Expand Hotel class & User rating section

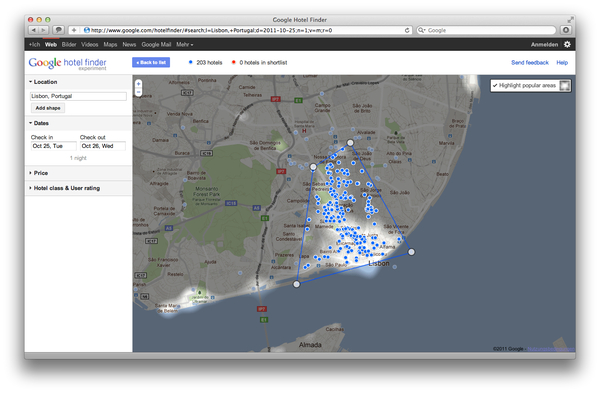point(64,188)
